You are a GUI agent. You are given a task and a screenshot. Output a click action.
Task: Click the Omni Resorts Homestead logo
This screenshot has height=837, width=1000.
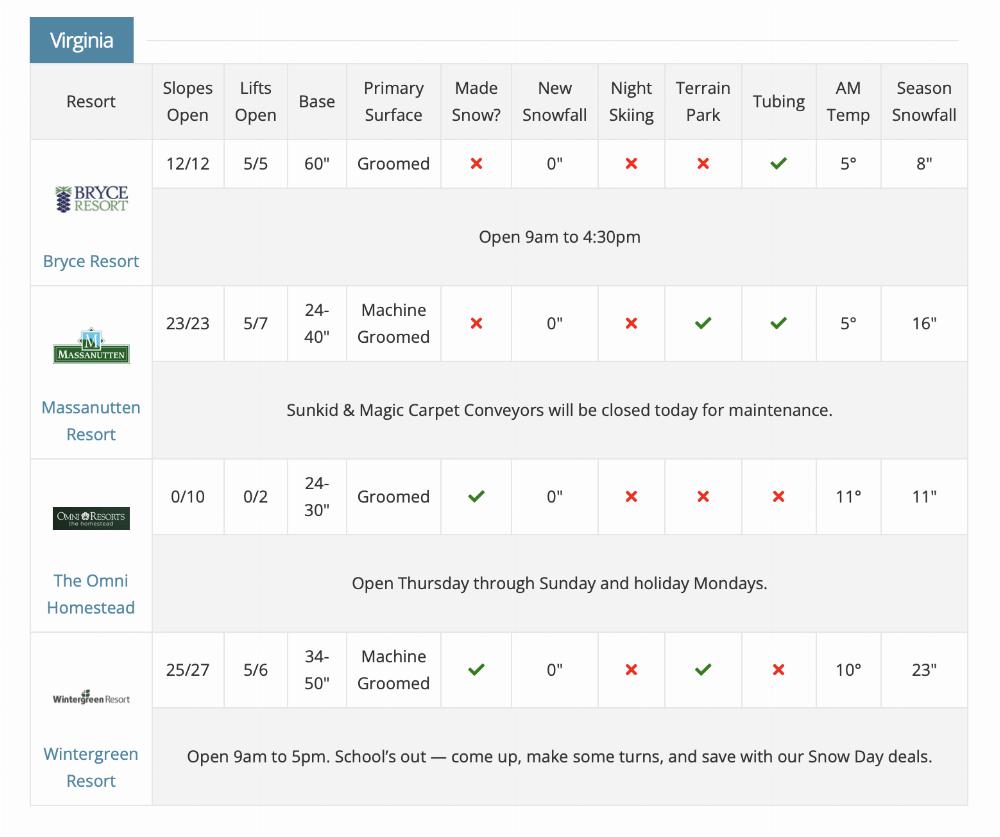pyautogui.click(x=91, y=518)
